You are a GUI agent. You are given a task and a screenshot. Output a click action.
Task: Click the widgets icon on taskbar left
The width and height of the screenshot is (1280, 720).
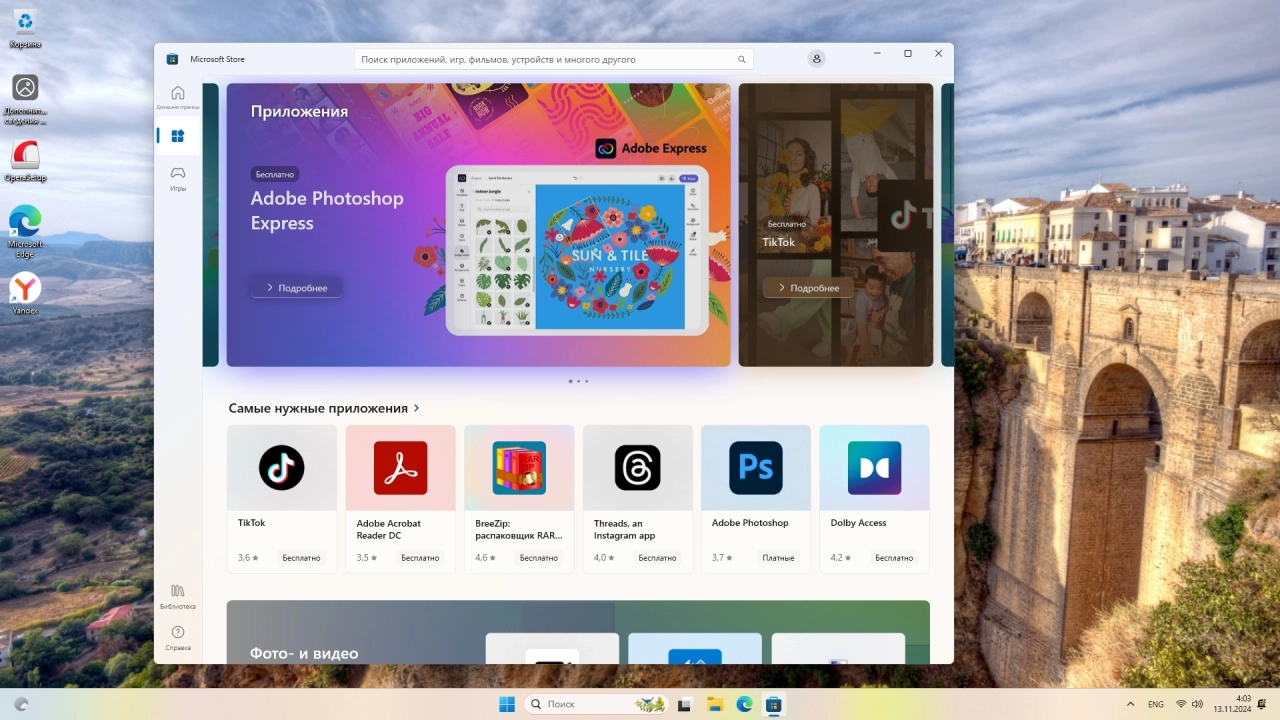(x=21, y=704)
